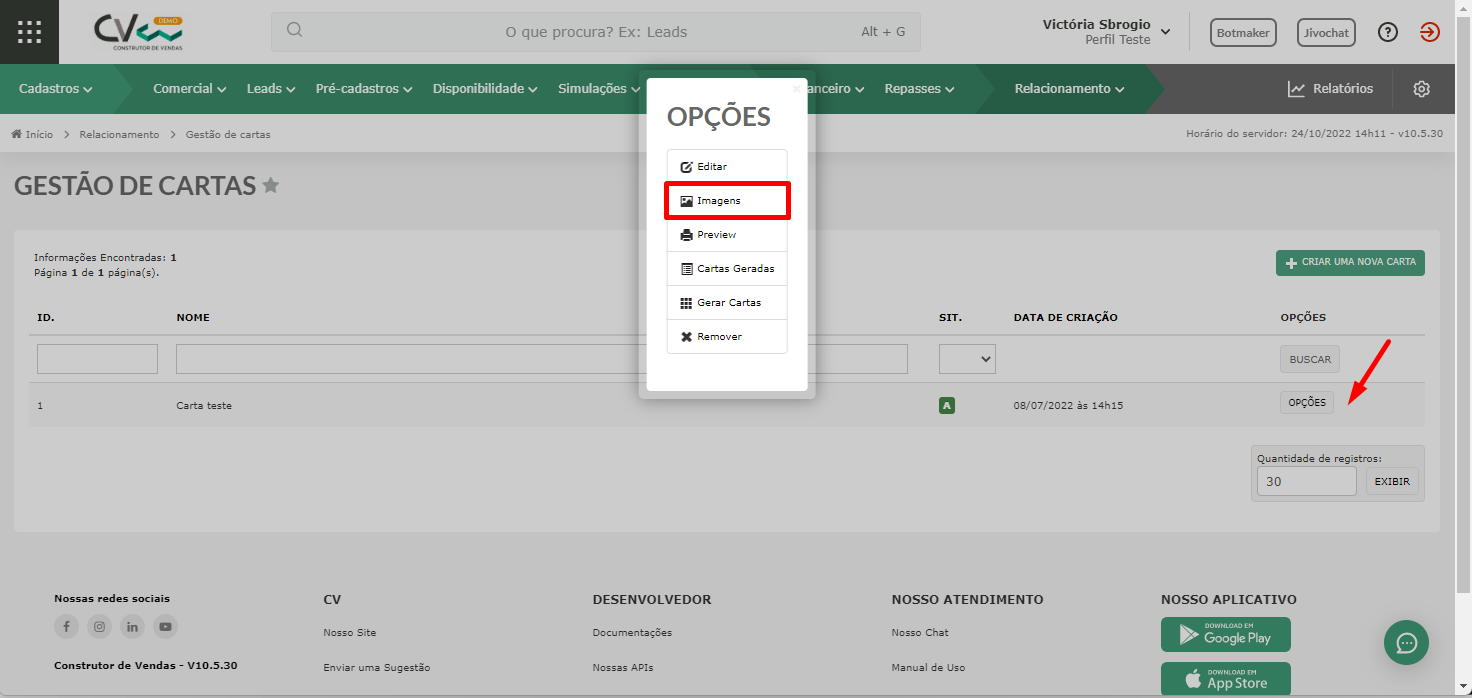The image size is (1472, 698).
Task: Select Cartas Geradas in the options popup
Action: coord(727,269)
